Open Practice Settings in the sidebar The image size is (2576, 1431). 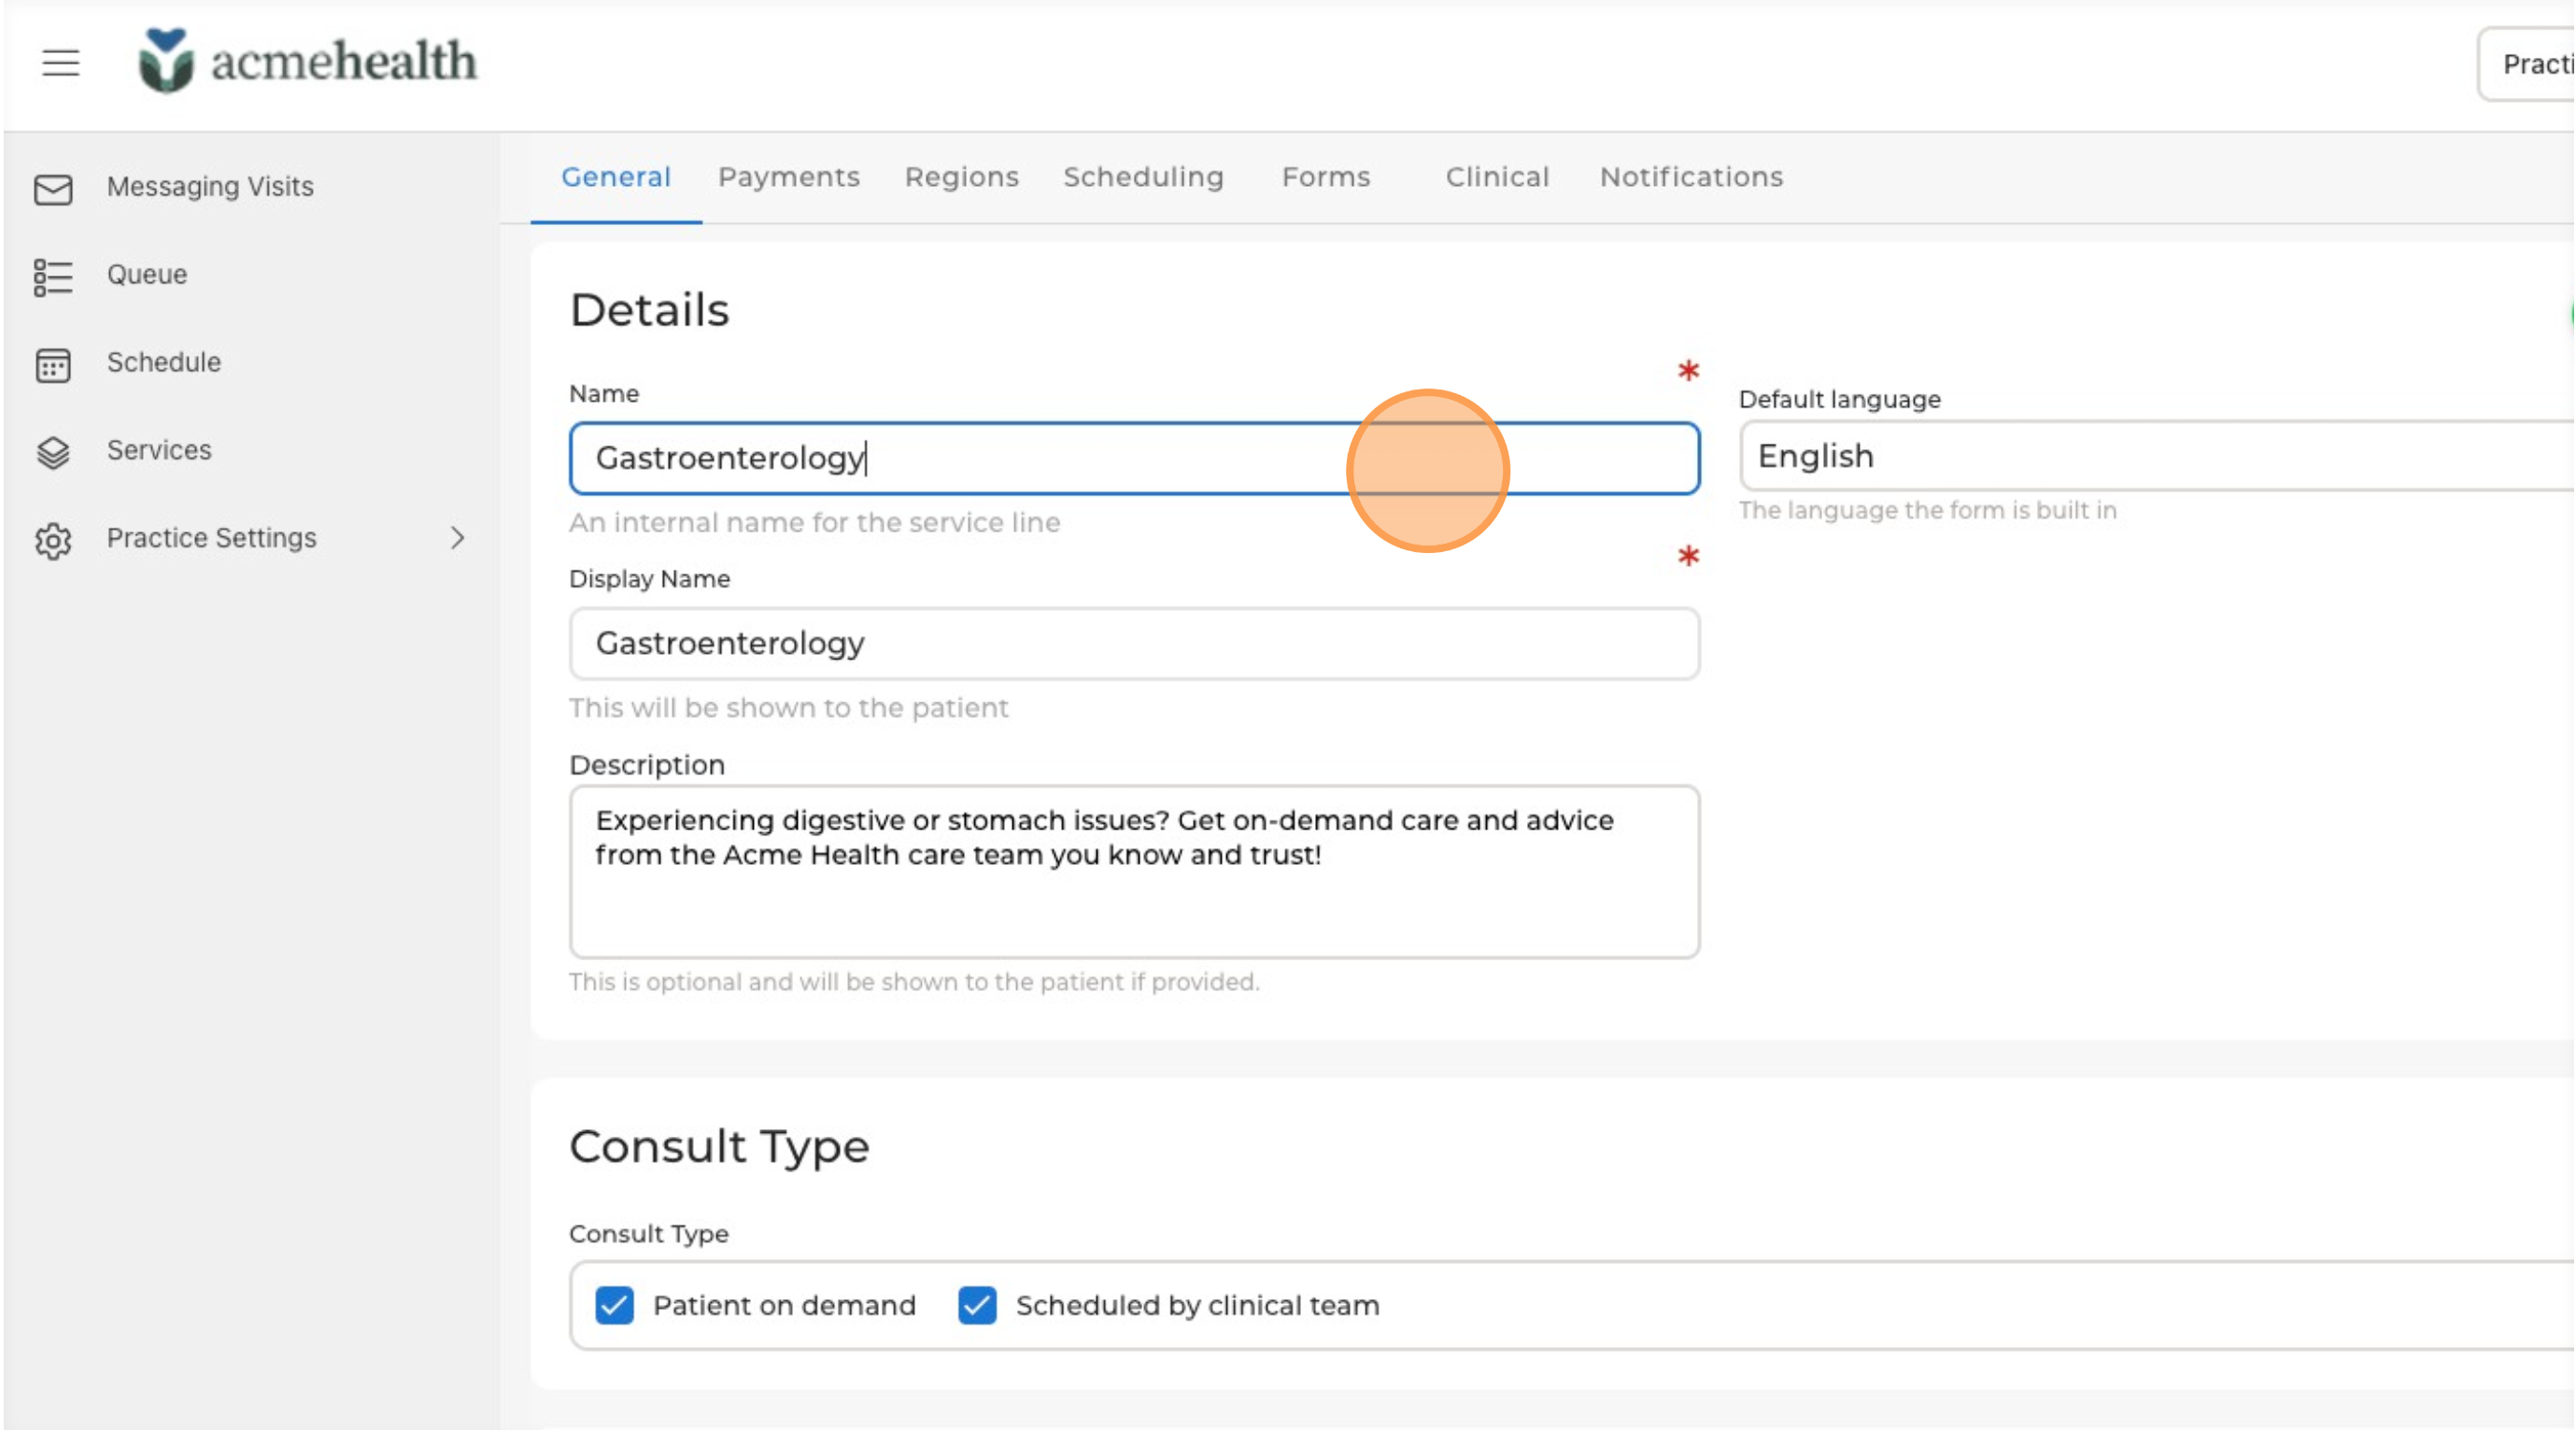click(x=211, y=538)
